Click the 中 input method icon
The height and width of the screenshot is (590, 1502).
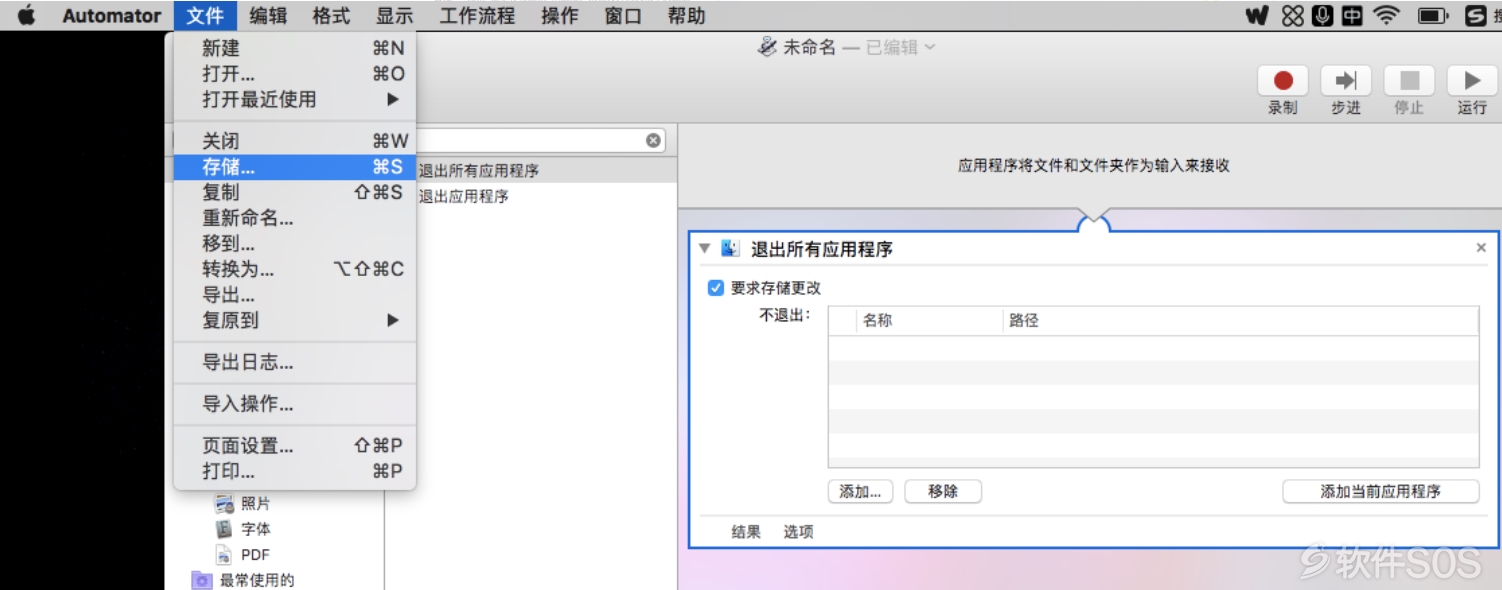pos(1351,16)
